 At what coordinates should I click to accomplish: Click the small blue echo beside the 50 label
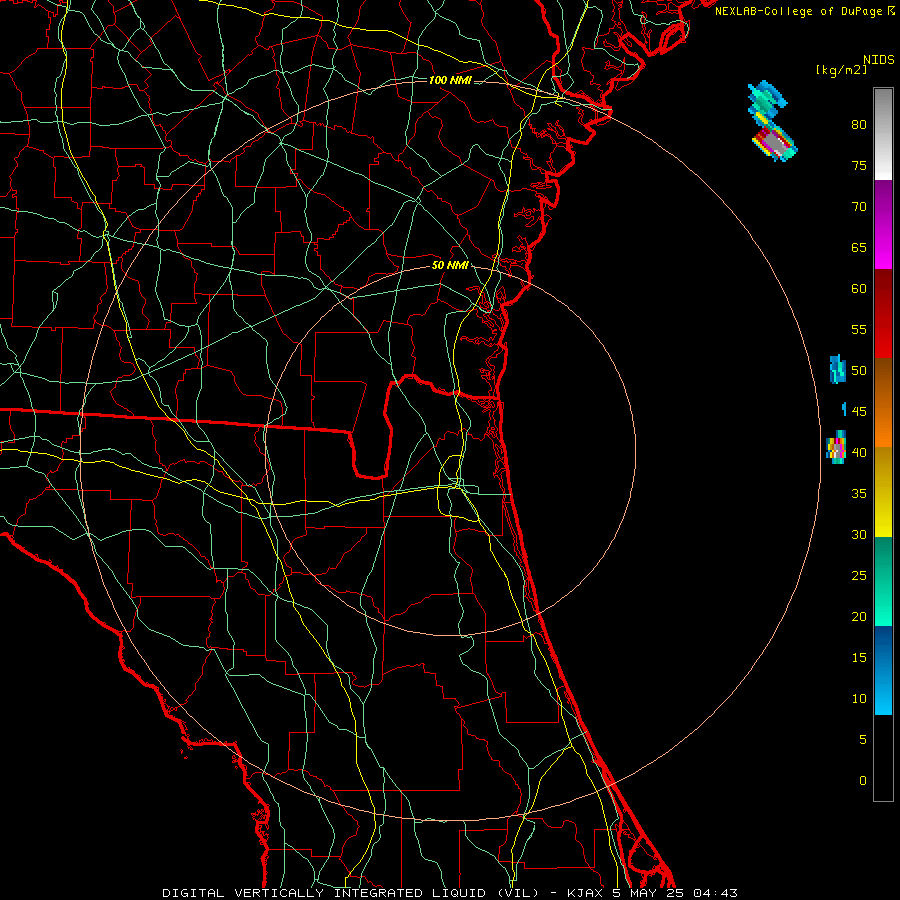pyautogui.click(x=838, y=369)
